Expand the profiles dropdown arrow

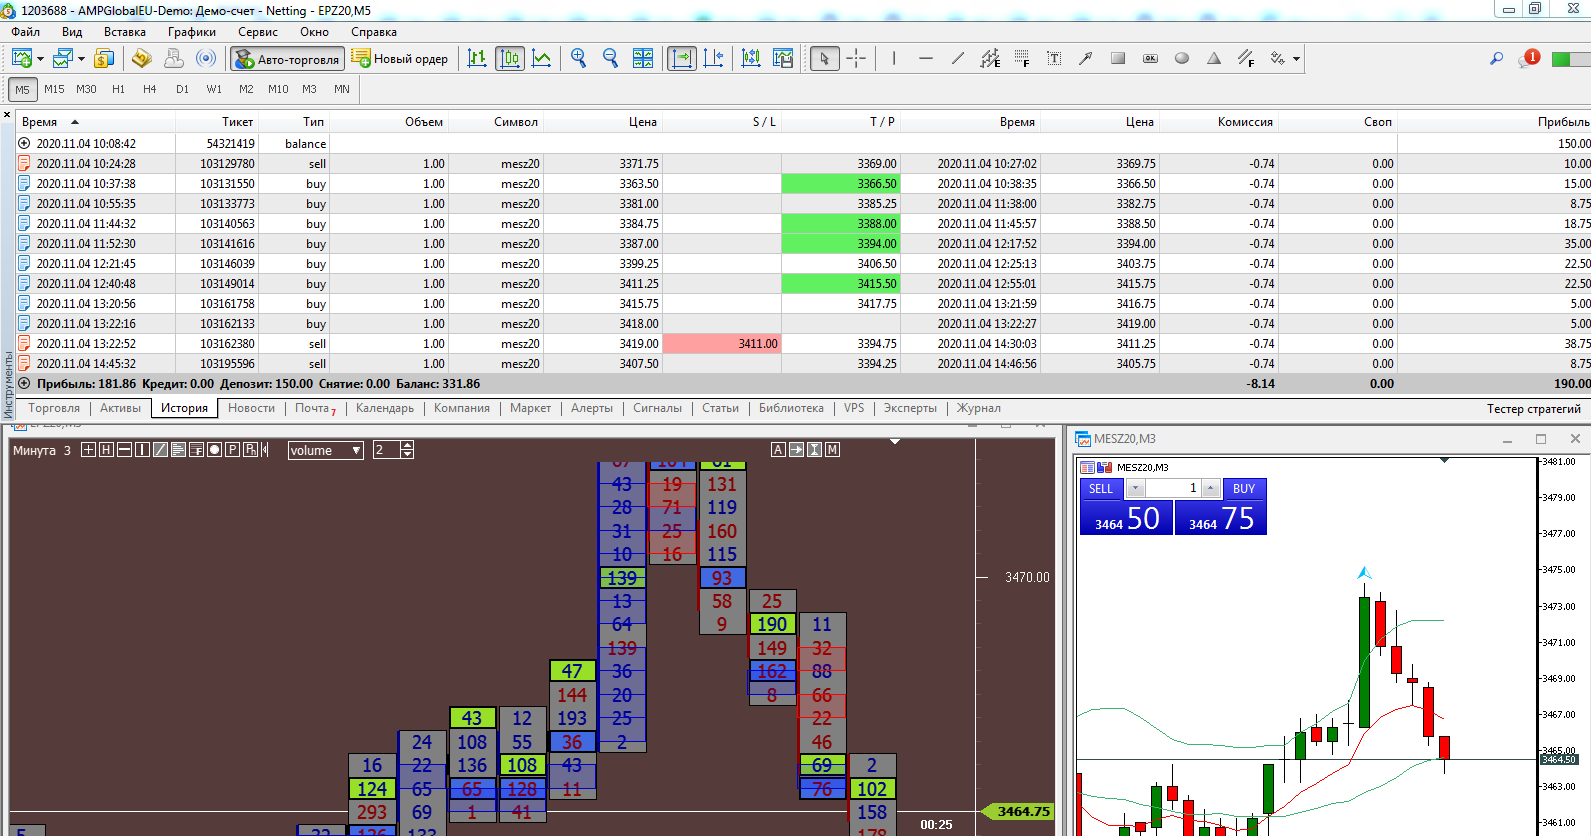coord(81,59)
